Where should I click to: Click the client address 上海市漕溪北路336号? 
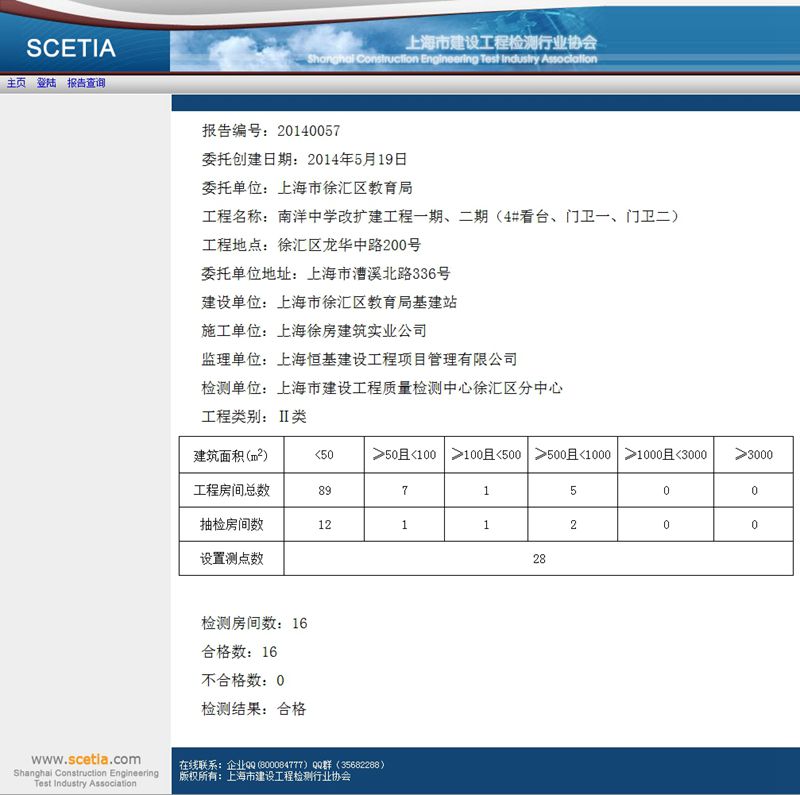(x=379, y=274)
